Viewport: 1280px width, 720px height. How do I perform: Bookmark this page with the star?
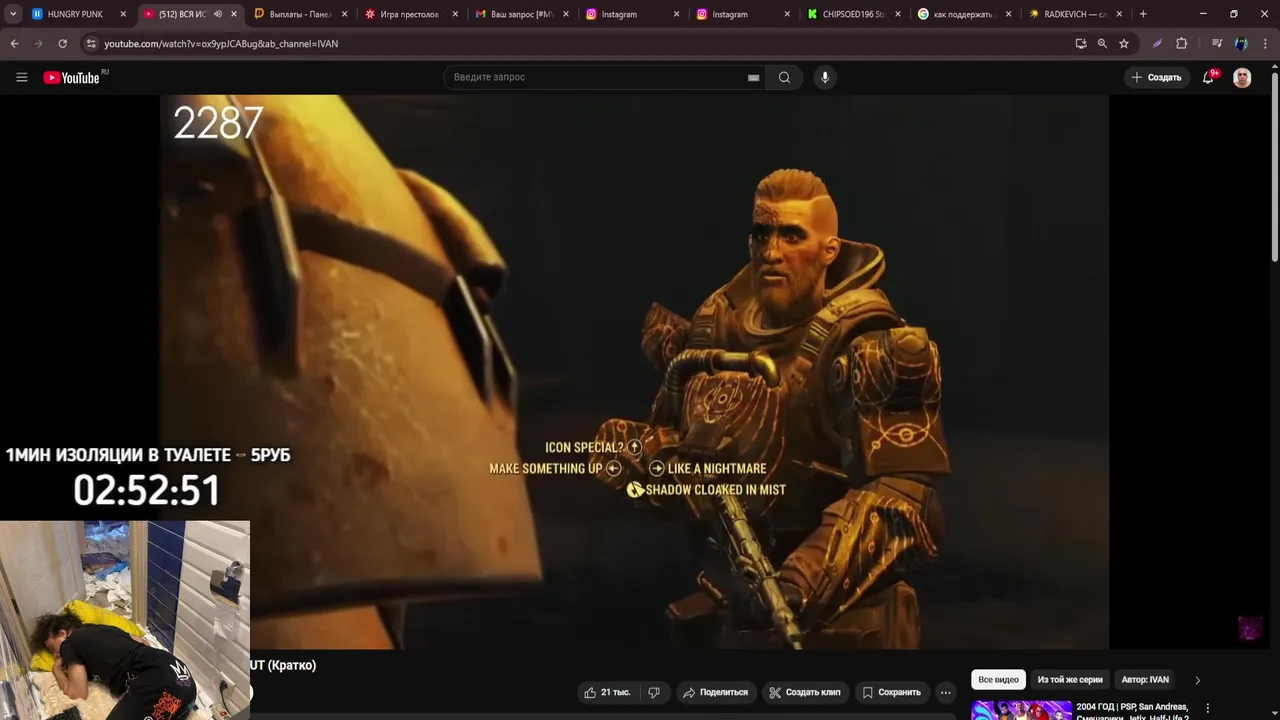click(1124, 44)
